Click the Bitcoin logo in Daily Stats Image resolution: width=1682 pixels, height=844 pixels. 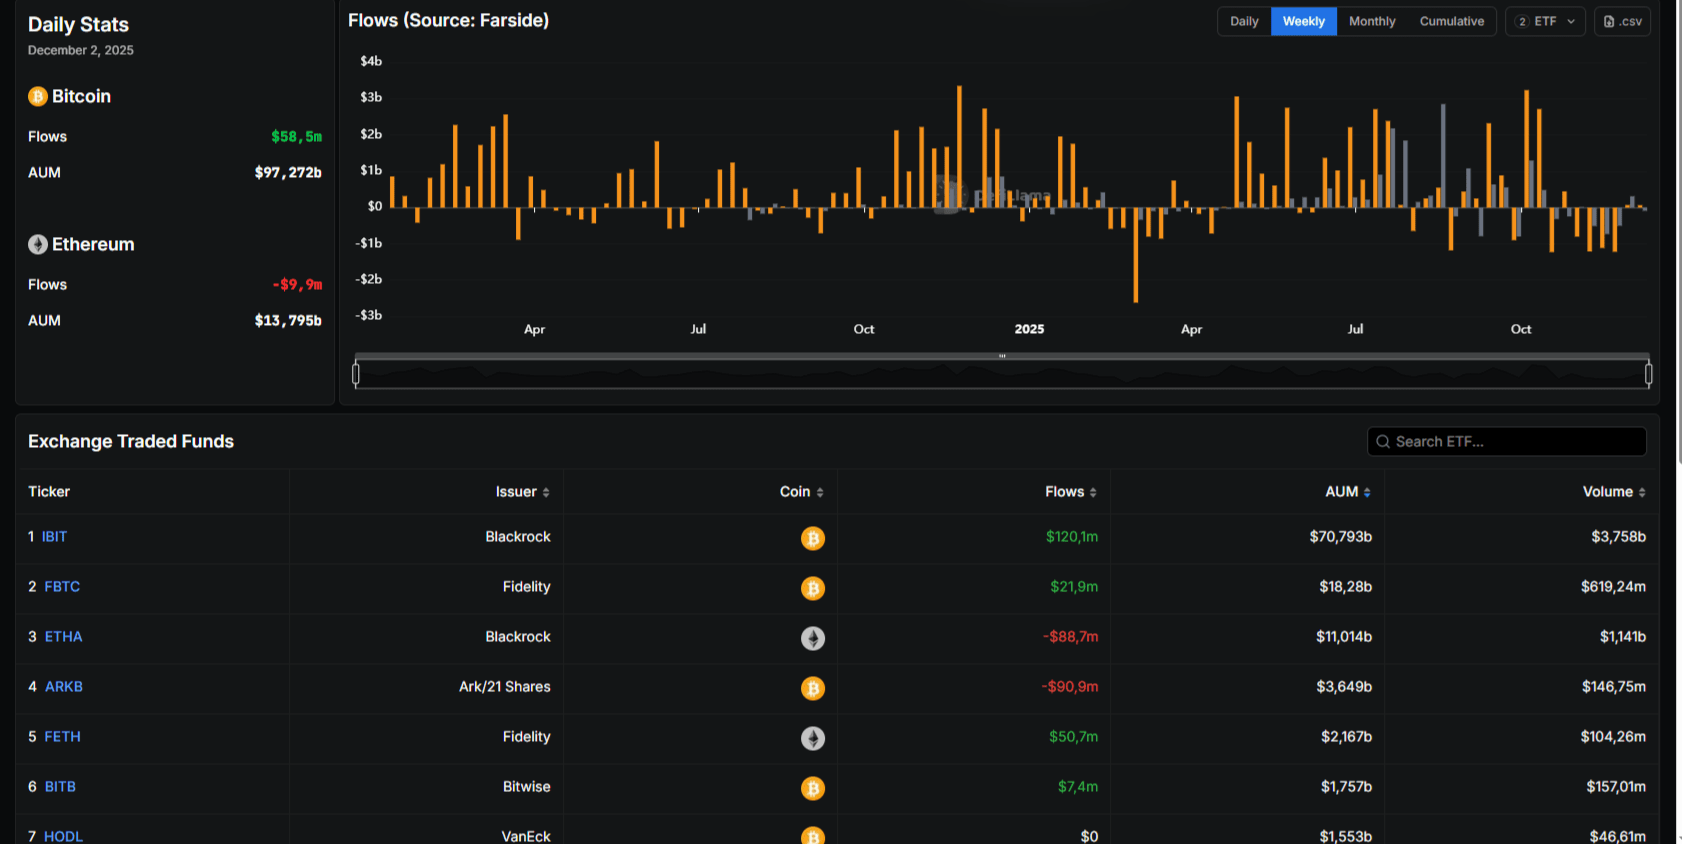[38, 97]
